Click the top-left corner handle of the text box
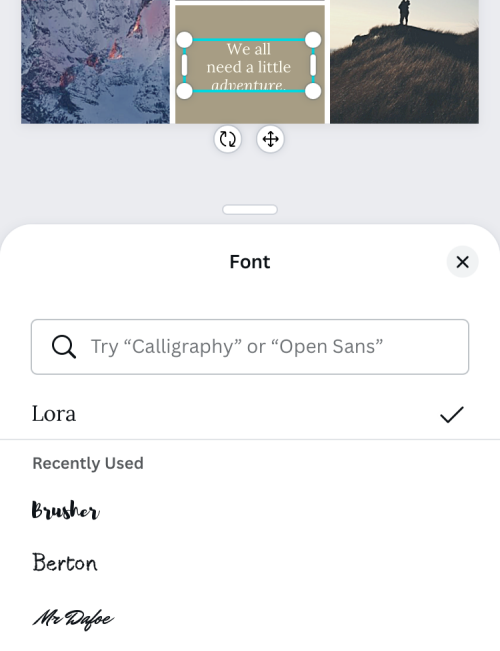 185,40
